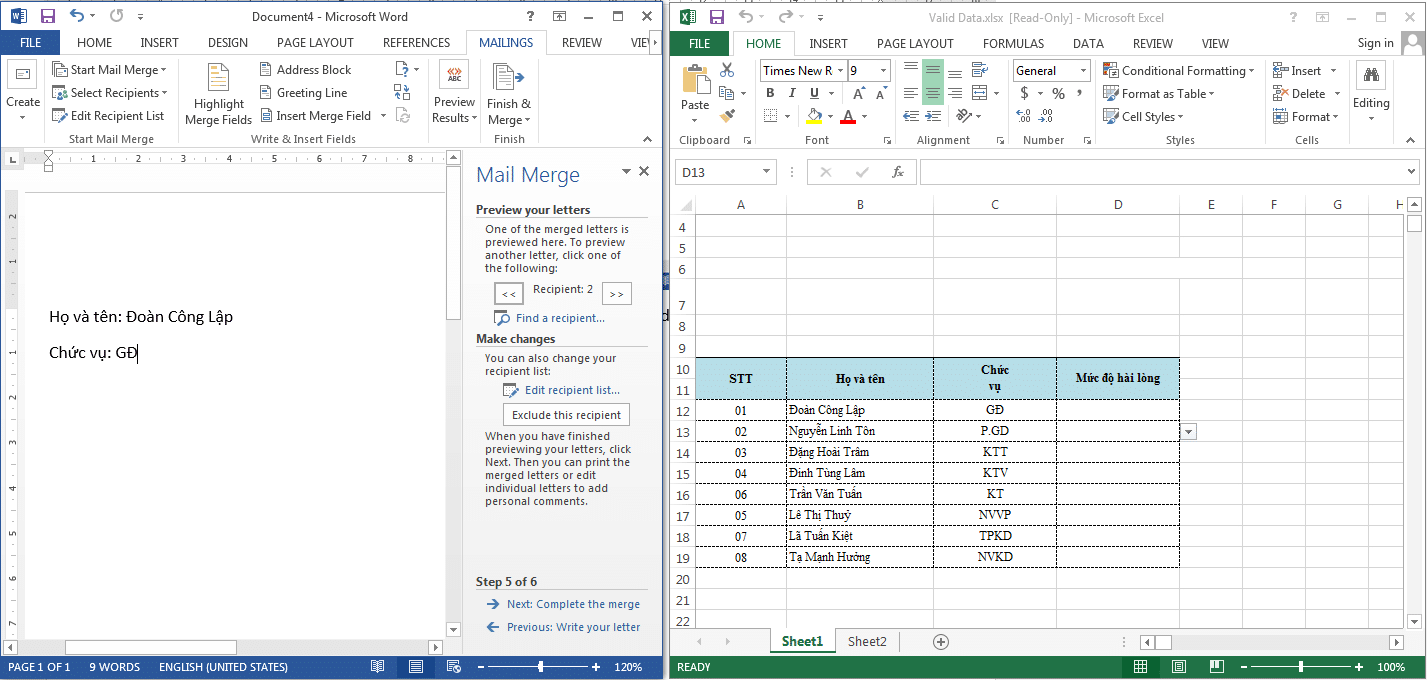Open Edit Recipient List in Word ribbon

(x=108, y=115)
